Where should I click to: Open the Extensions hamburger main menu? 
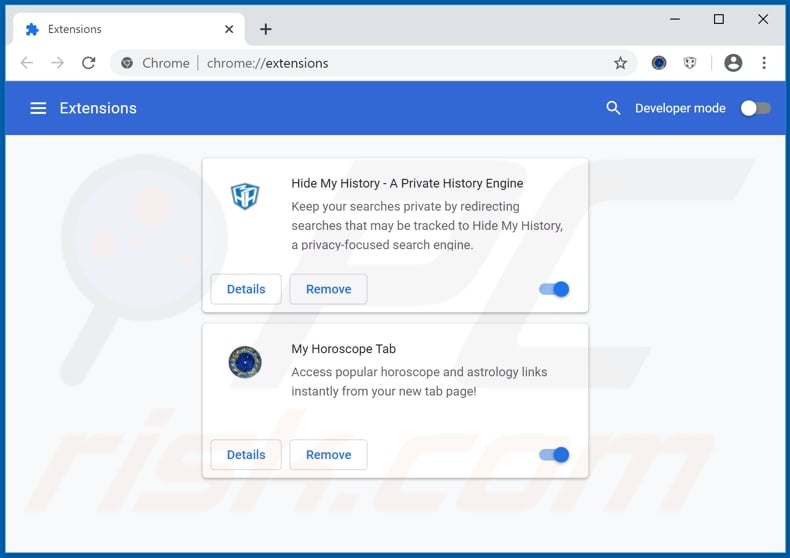(38, 108)
